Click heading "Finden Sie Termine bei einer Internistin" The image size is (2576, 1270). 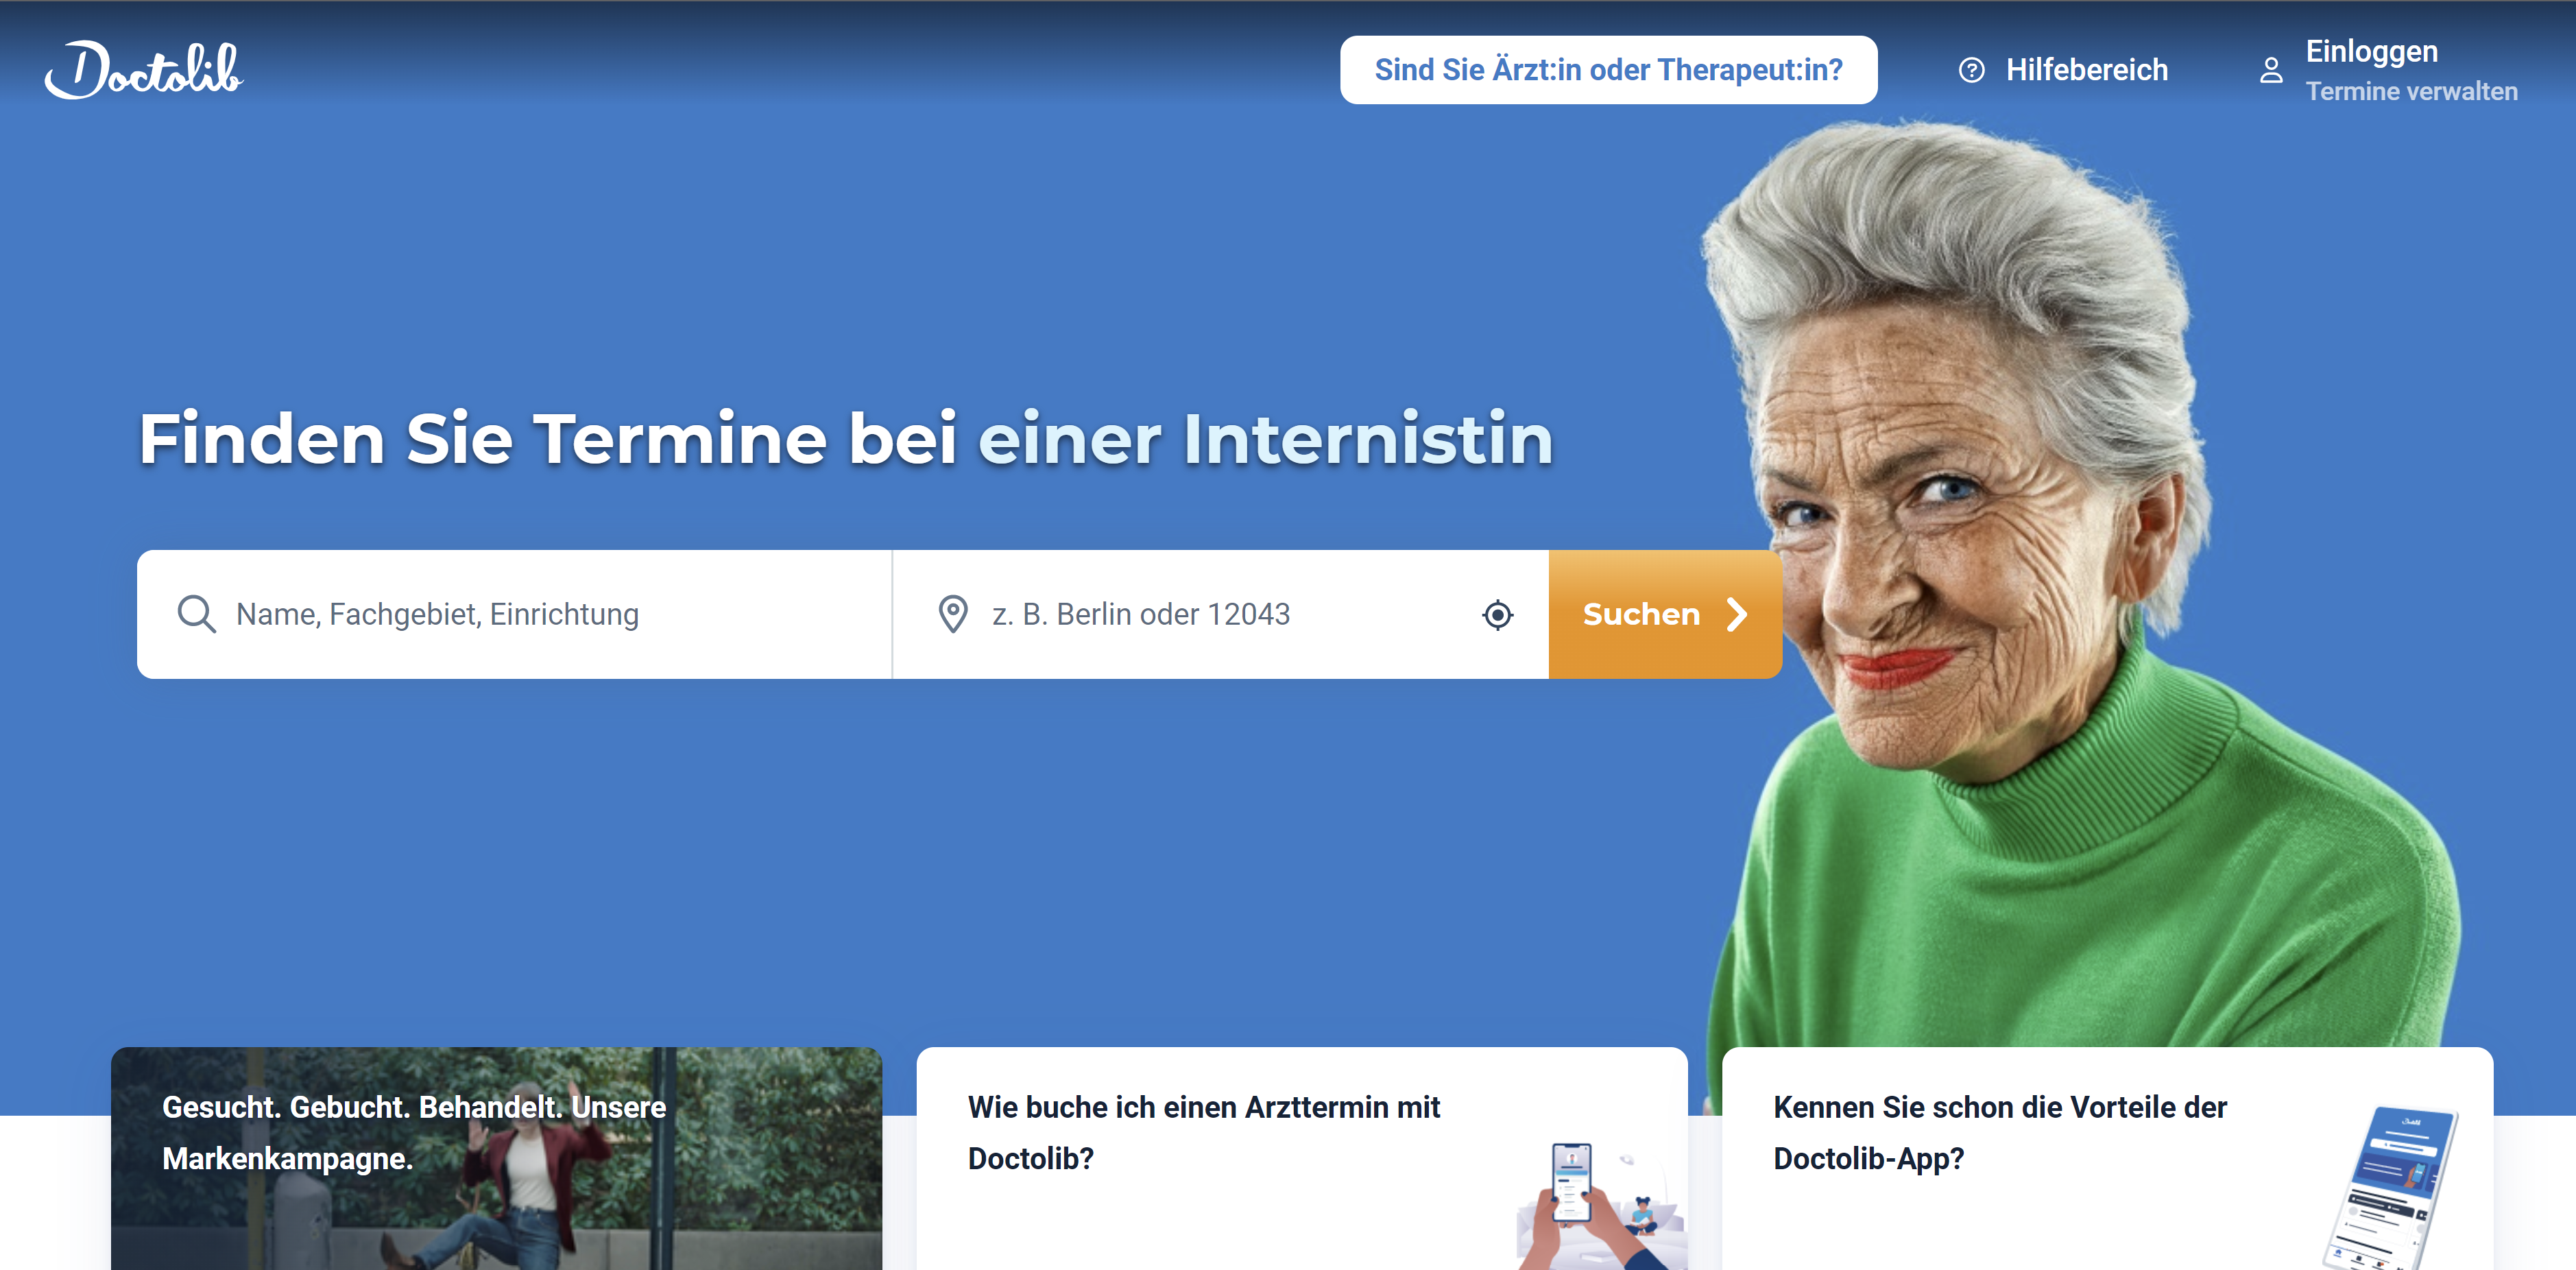(x=846, y=439)
